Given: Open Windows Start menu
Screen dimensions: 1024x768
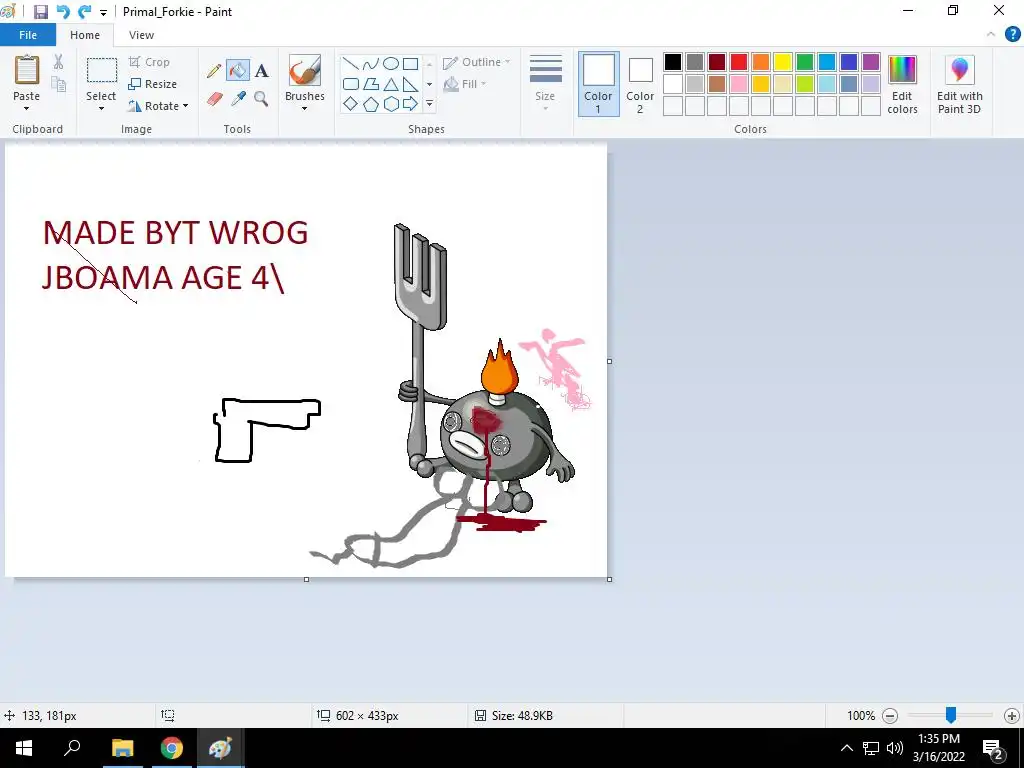Looking at the screenshot, I should 24,748.
